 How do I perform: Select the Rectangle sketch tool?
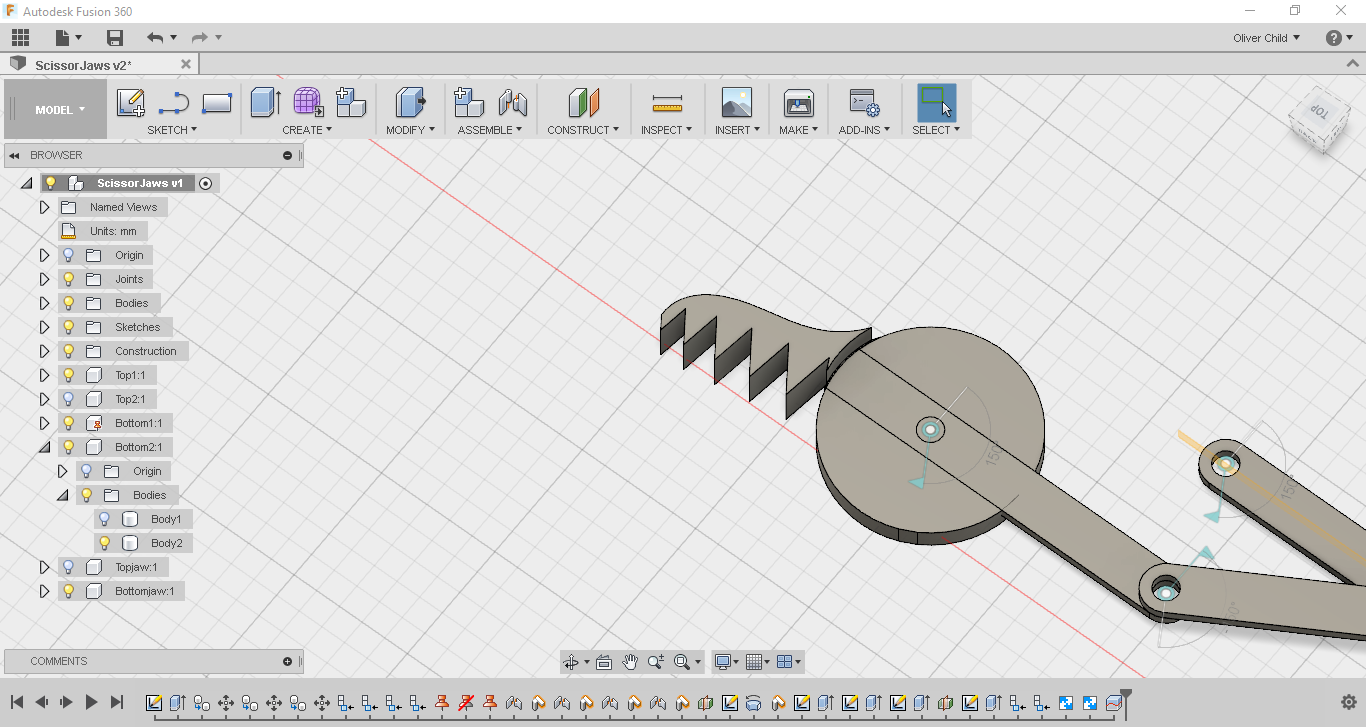(217, 103)
